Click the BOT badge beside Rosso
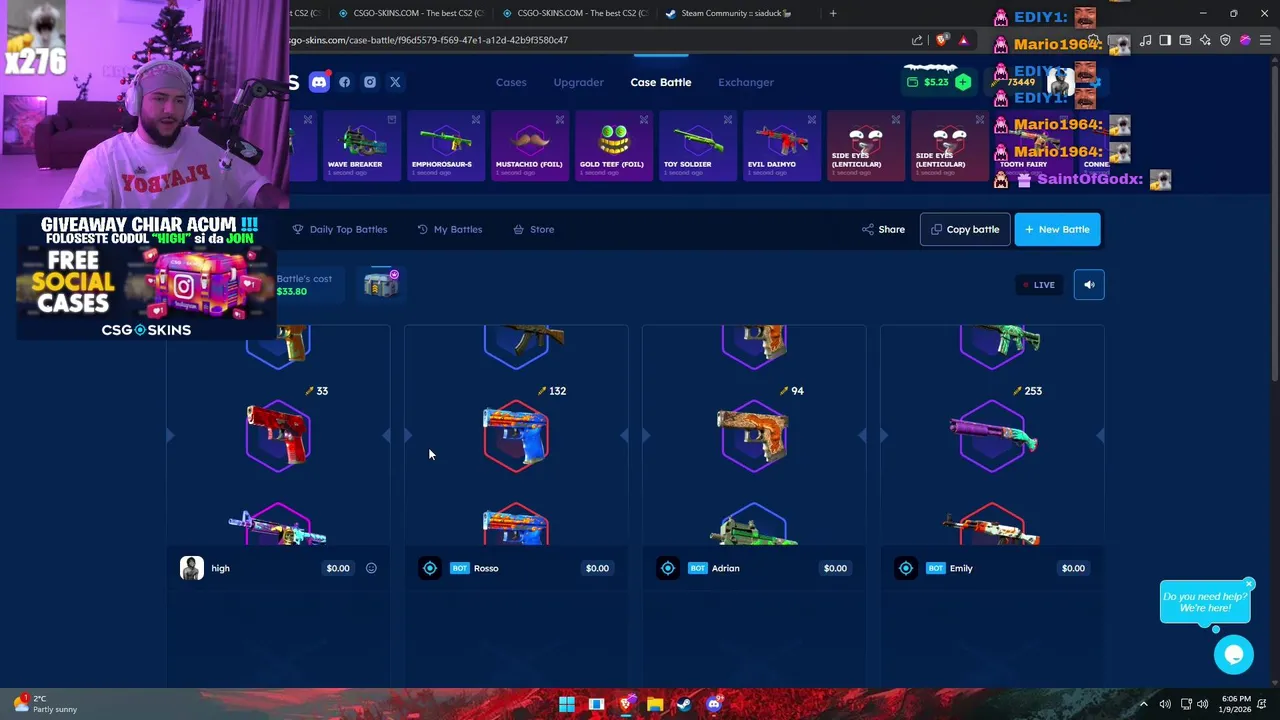This screenshot has height=720, width=1280. click(x=460, y=568)
